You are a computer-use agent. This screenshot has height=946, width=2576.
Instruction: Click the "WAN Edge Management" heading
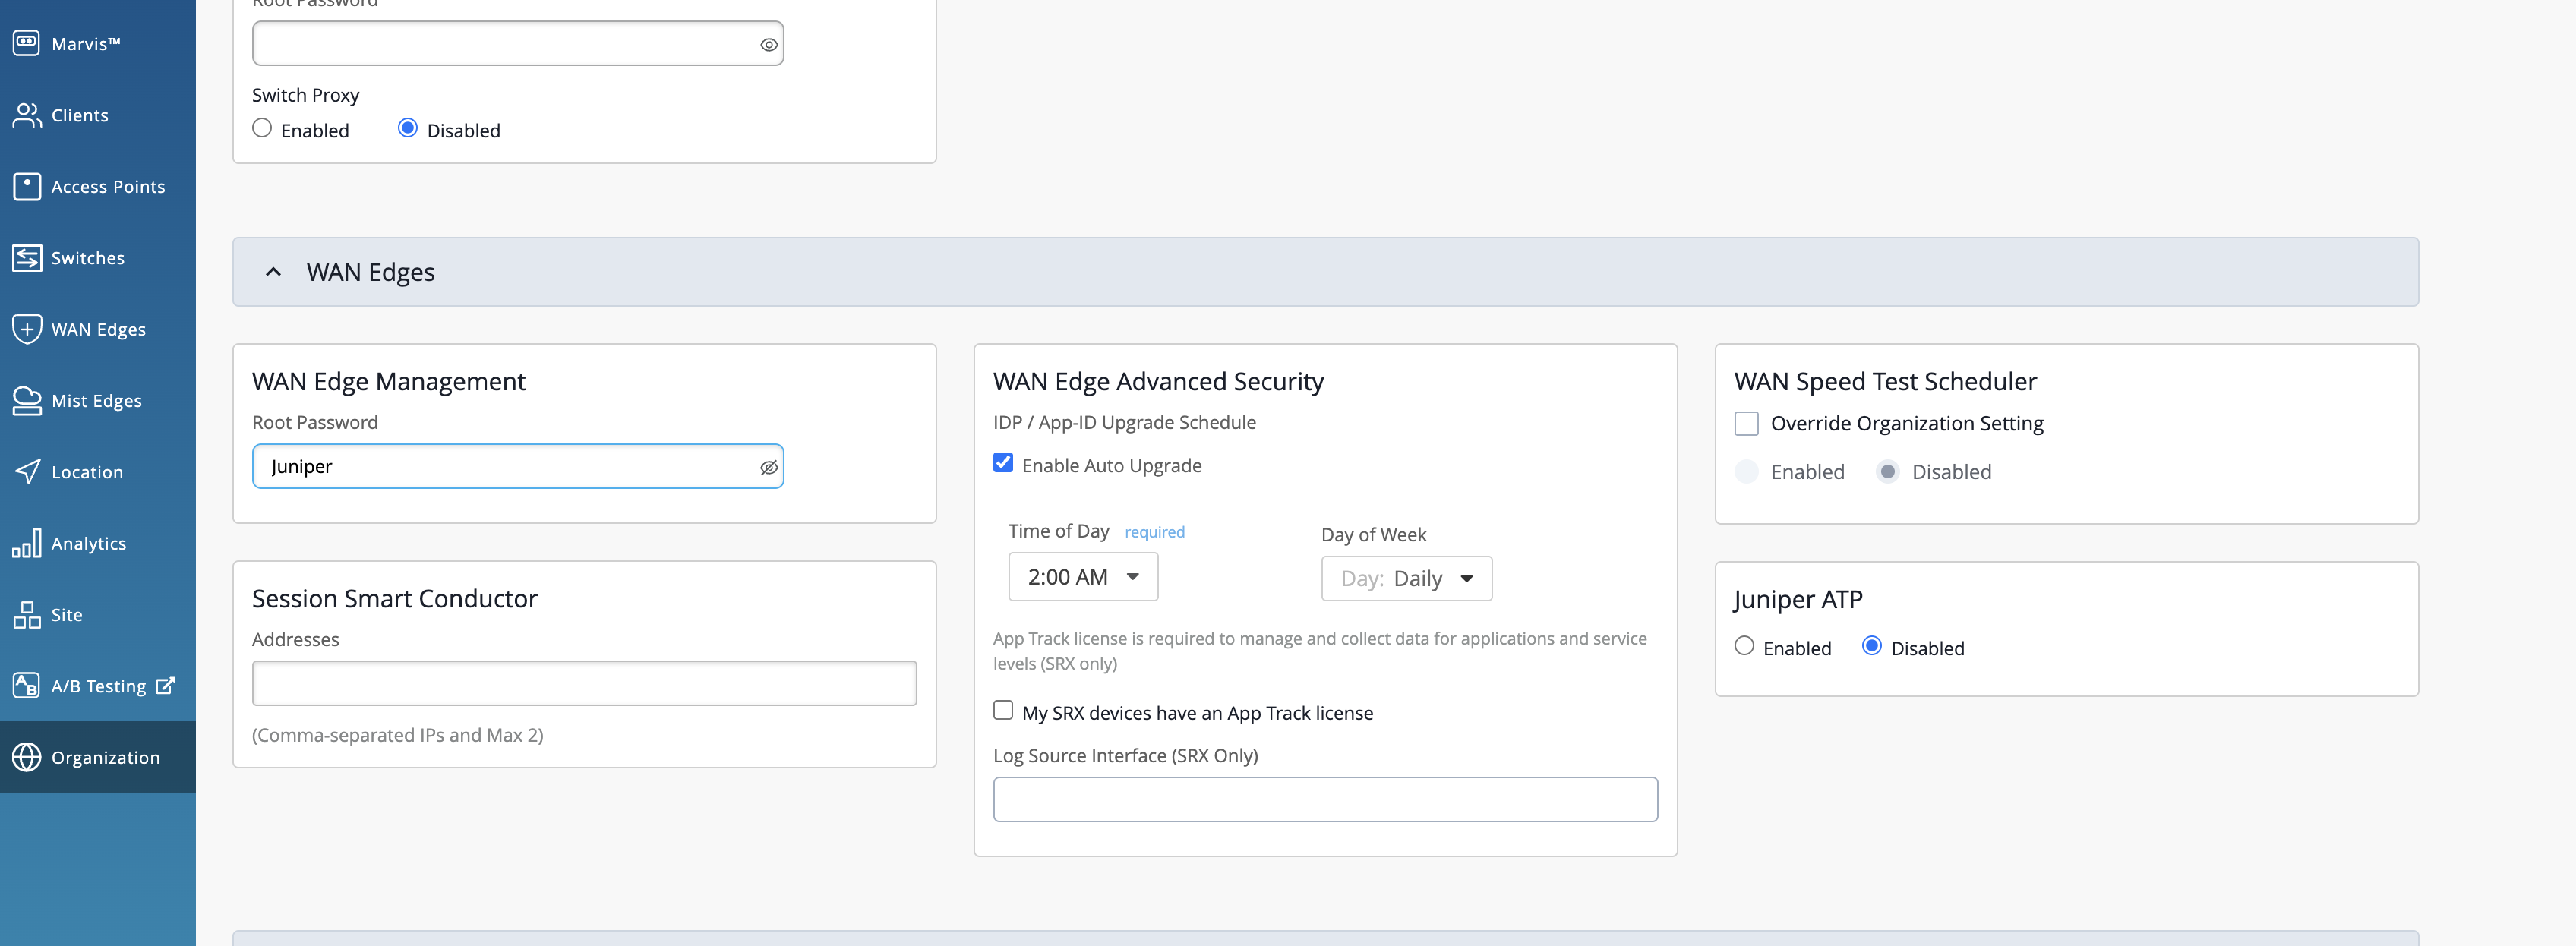388,381
